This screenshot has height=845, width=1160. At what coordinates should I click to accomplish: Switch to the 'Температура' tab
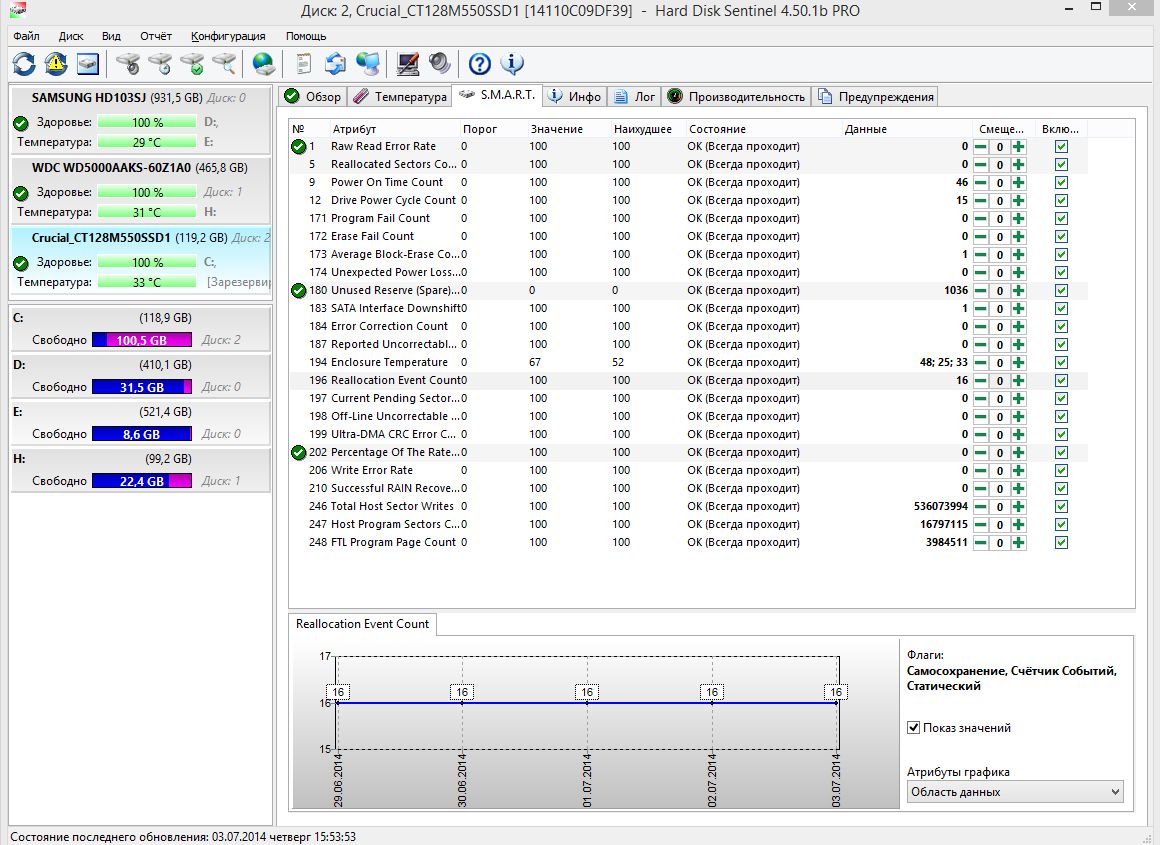tap(400, 97)
